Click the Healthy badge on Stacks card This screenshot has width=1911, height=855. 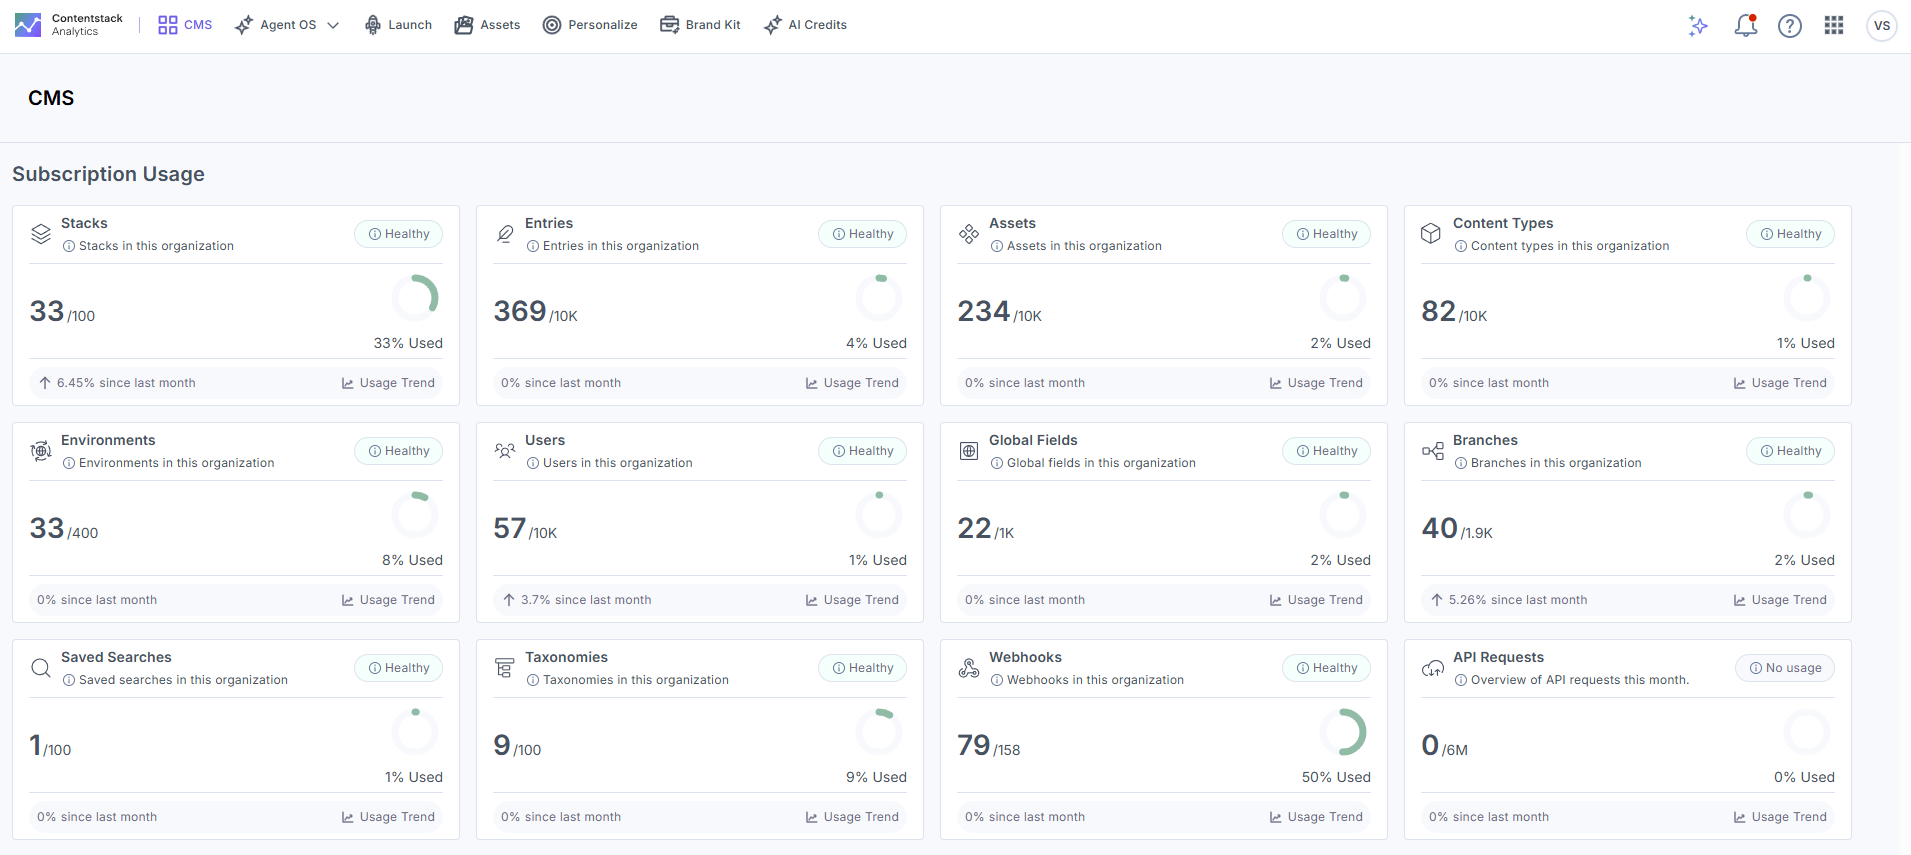[399, 234]
